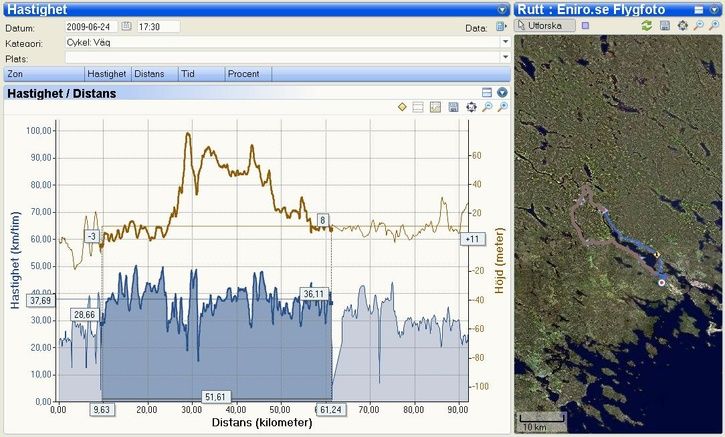Click the chart save image icon
The width and height of the screenshot is (725, 437).
[x=453, y=107]
